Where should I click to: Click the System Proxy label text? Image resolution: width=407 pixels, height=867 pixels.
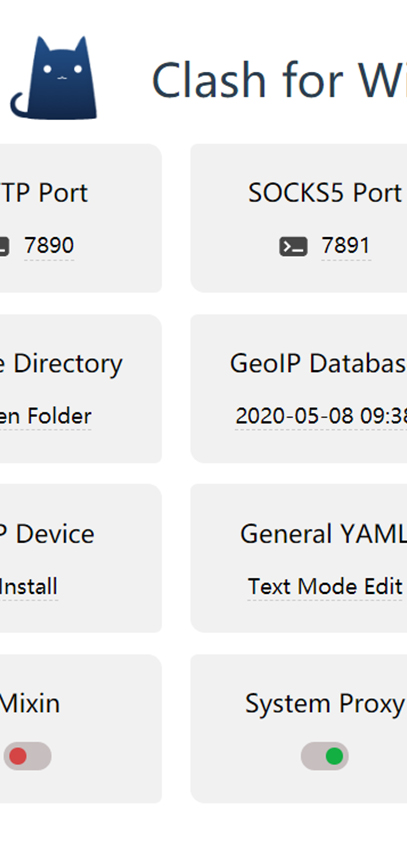coord(325,704)
